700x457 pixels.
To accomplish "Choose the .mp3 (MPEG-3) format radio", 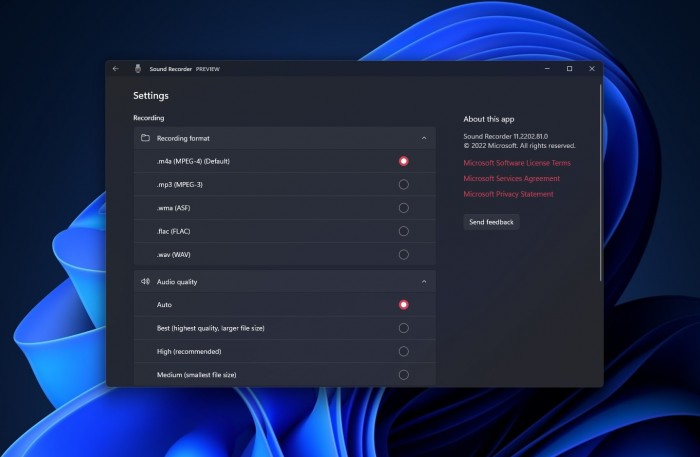I will click(404, 184).
